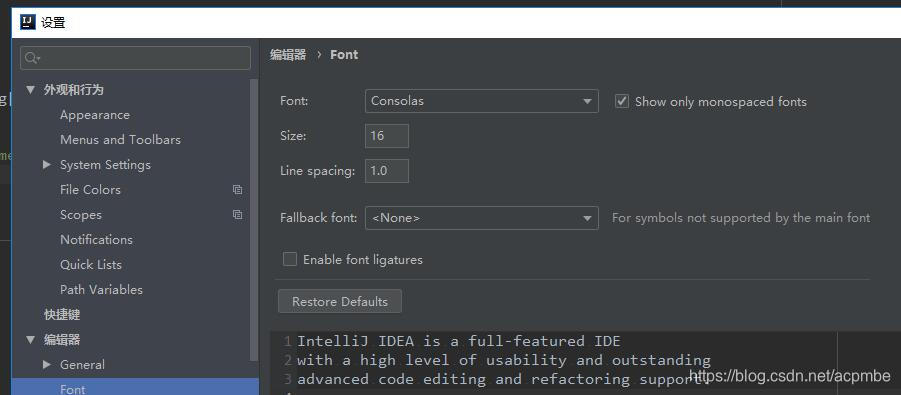Go to Notifications settings

click(x=96, y=240)
